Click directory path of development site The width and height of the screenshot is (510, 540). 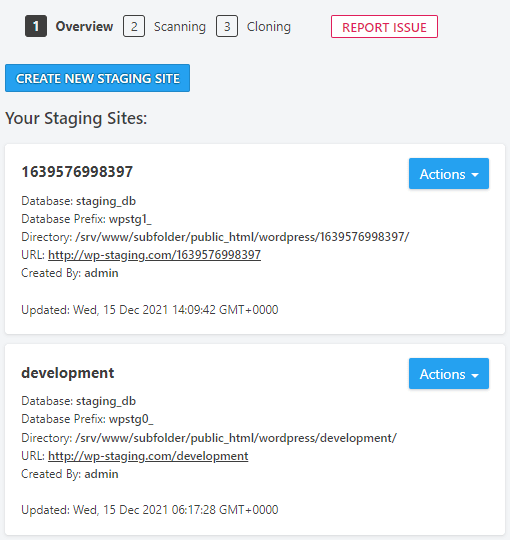[x=236, y=438]
